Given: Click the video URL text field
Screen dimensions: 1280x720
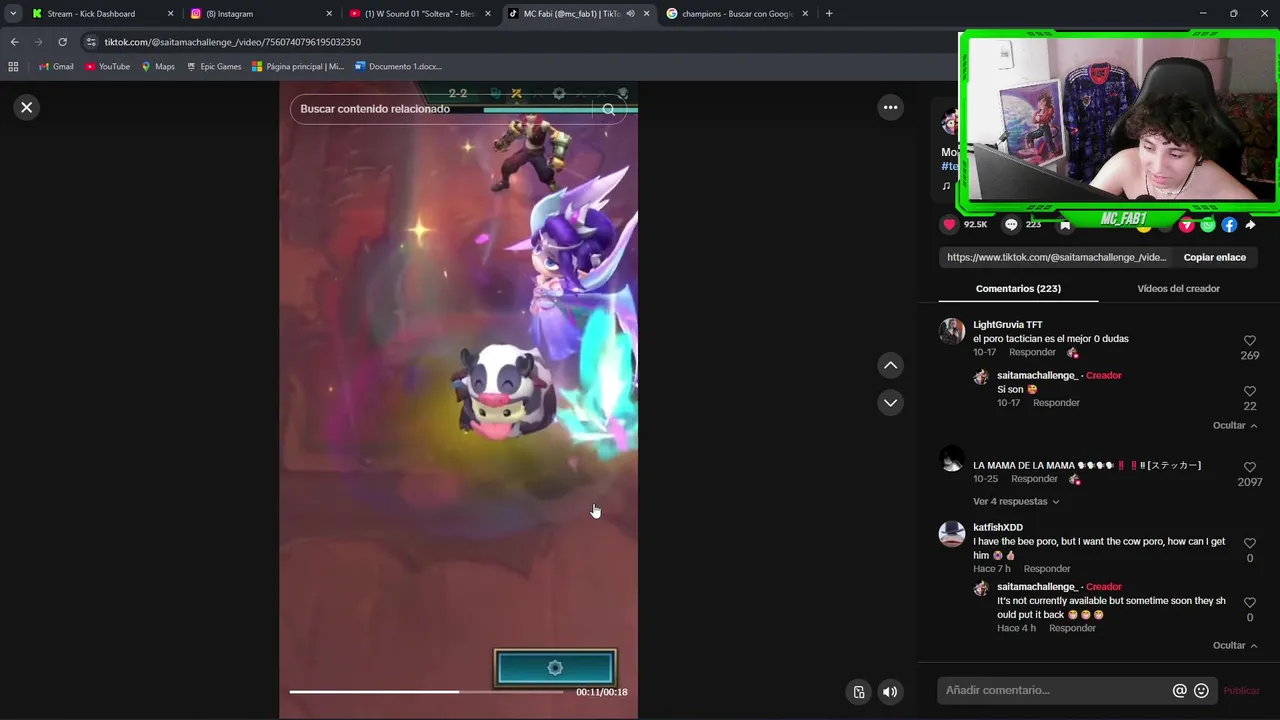Looking at the screenshot, I should pos(1056,257).
